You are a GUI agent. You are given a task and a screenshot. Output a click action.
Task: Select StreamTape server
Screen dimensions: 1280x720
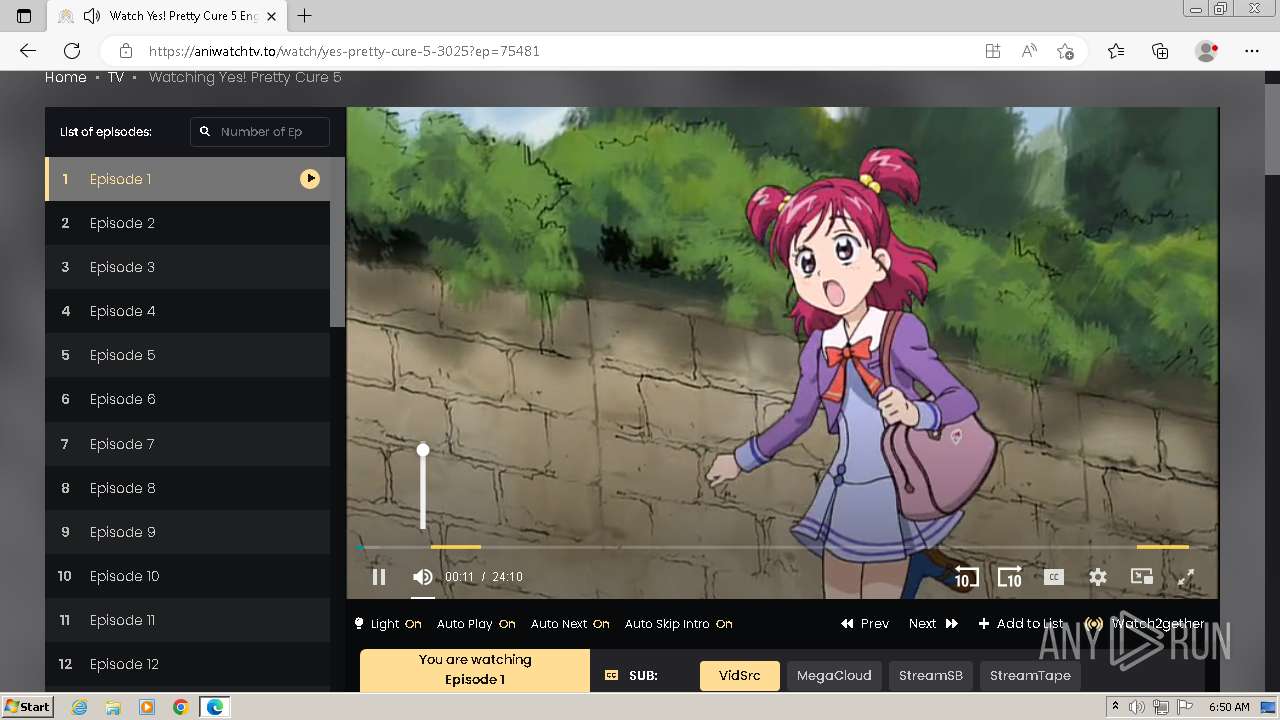(1030, 676)
